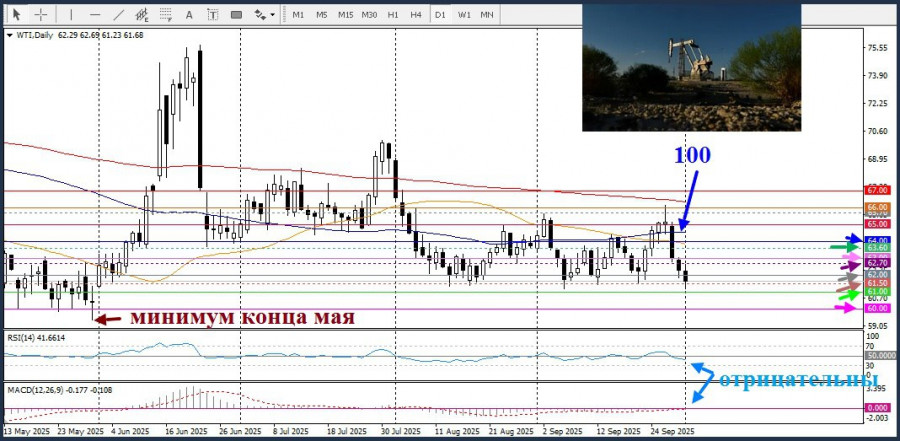Select the text label tool
Screen dimensions: 900x441
[x=213, y=15]
